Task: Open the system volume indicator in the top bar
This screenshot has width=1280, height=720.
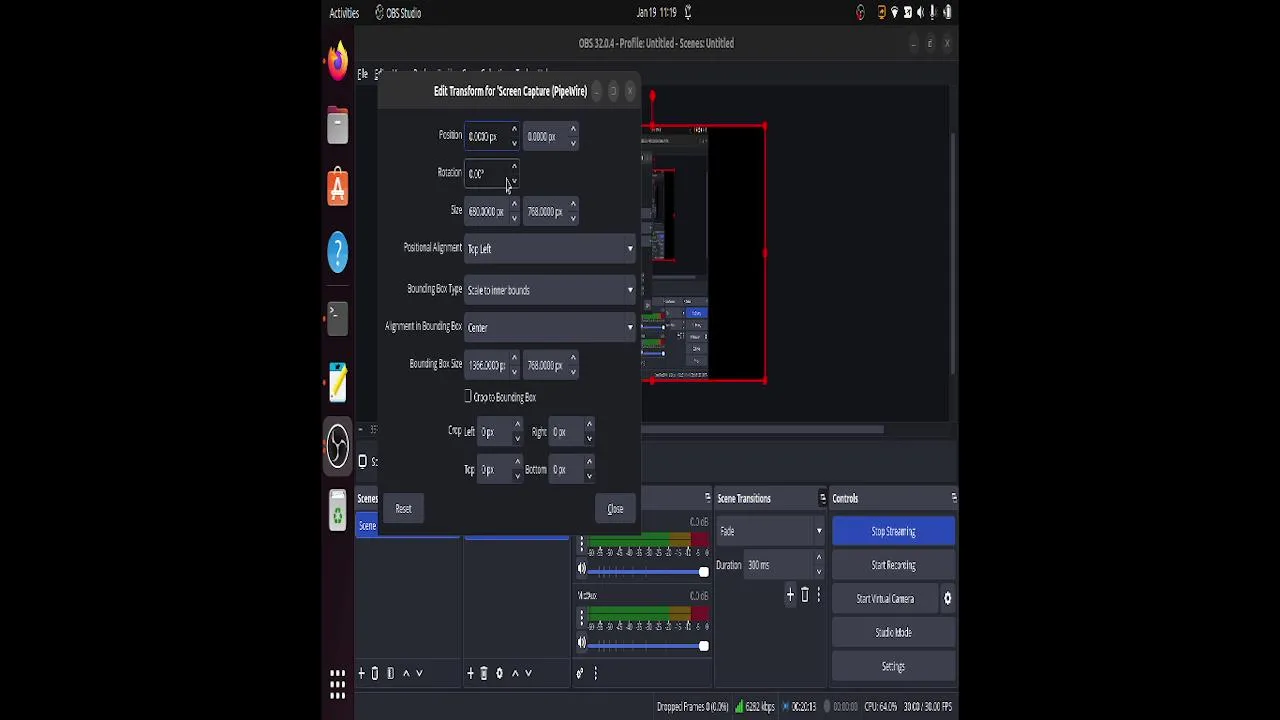Action: tap(920, 13)
